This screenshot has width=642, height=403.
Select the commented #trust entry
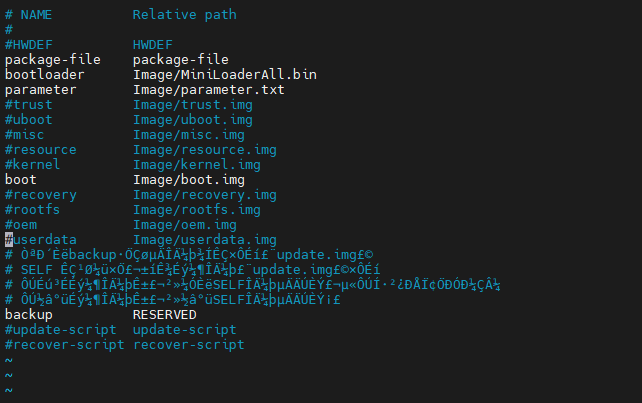click(x=29, y=105)
